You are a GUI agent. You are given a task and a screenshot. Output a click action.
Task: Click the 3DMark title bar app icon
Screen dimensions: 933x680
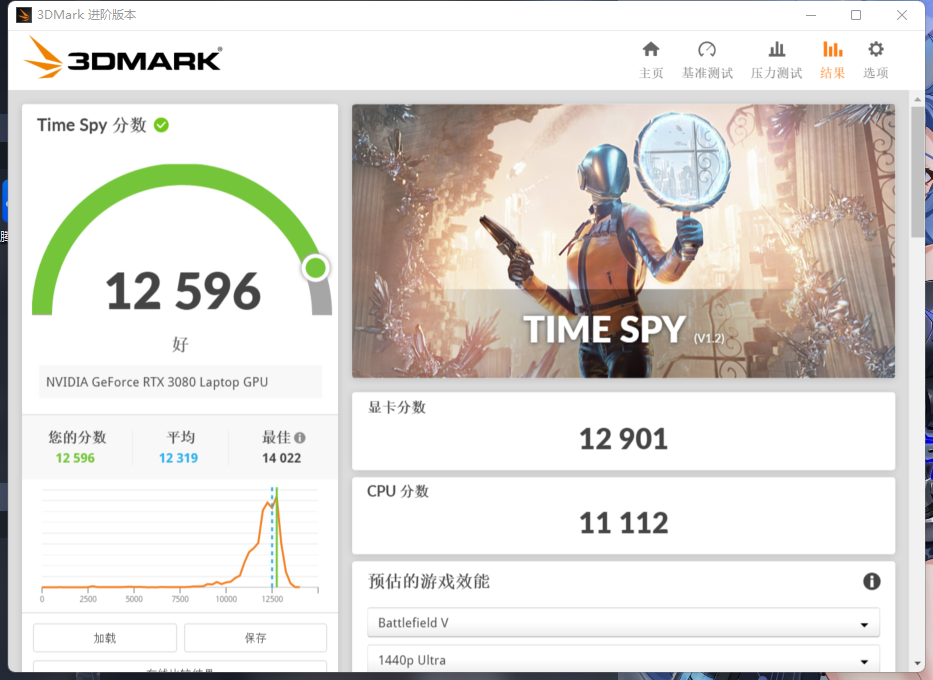(23, 15)
